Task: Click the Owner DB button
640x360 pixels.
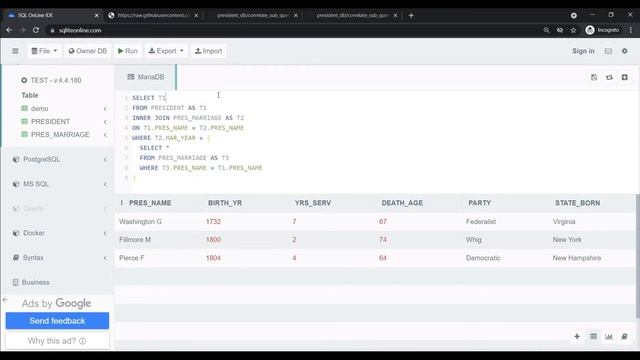Action: tap(87, 51)
